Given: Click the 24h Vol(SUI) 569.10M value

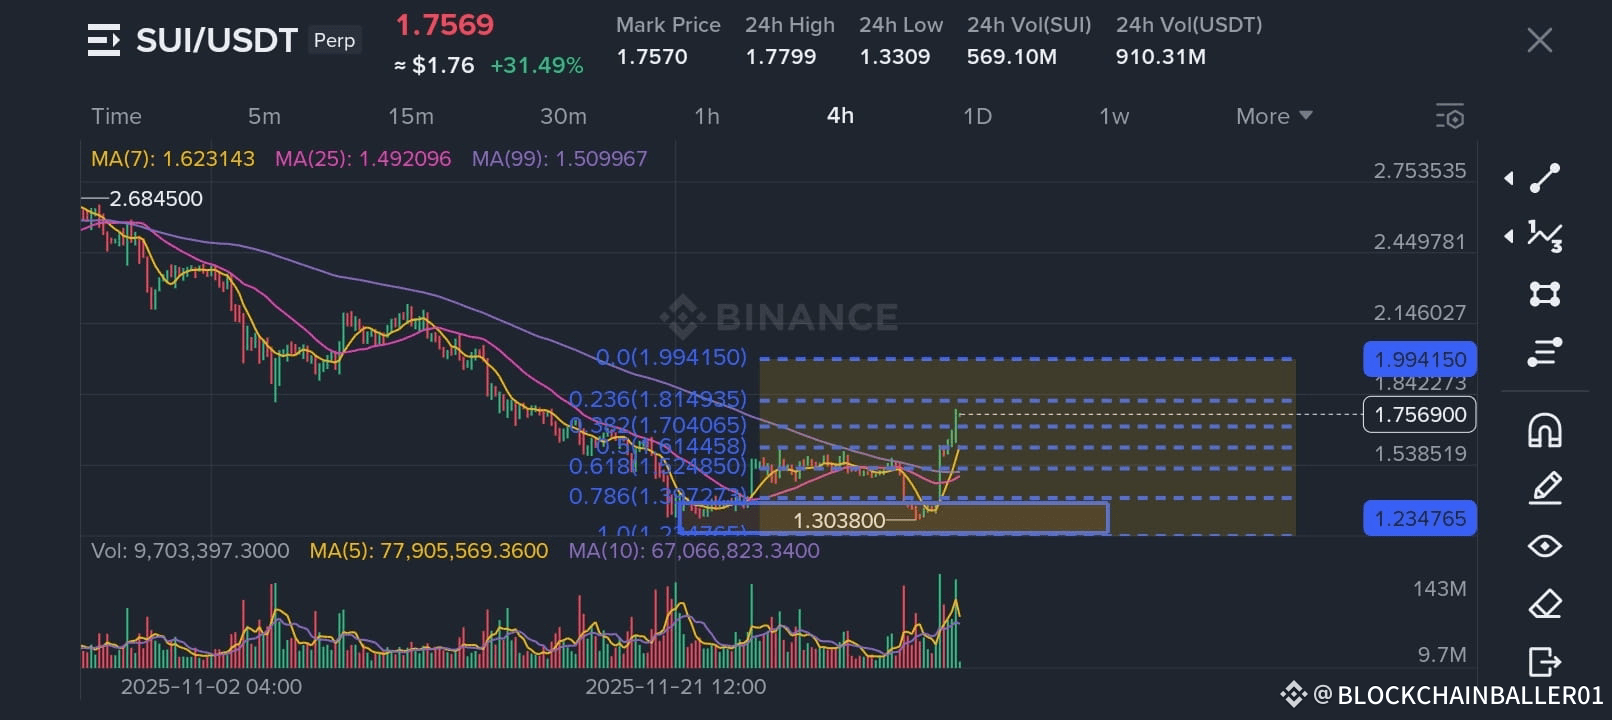Looking at the screenshot, I should [x=1012, y=57].
